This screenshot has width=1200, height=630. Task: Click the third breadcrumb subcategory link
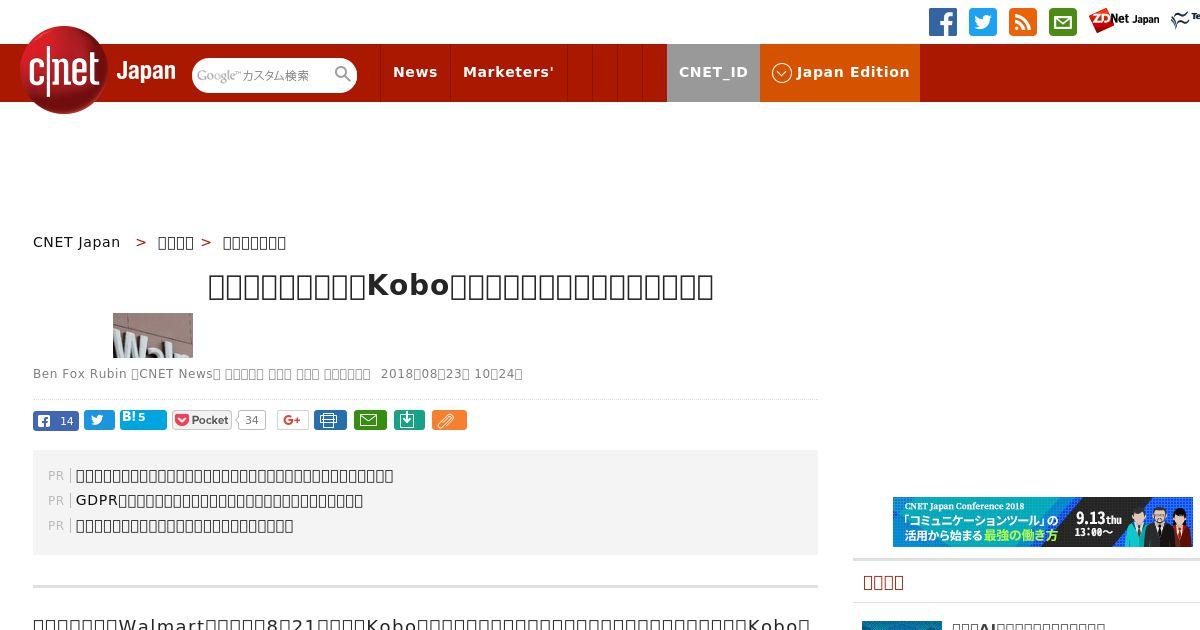coord(254,242)
